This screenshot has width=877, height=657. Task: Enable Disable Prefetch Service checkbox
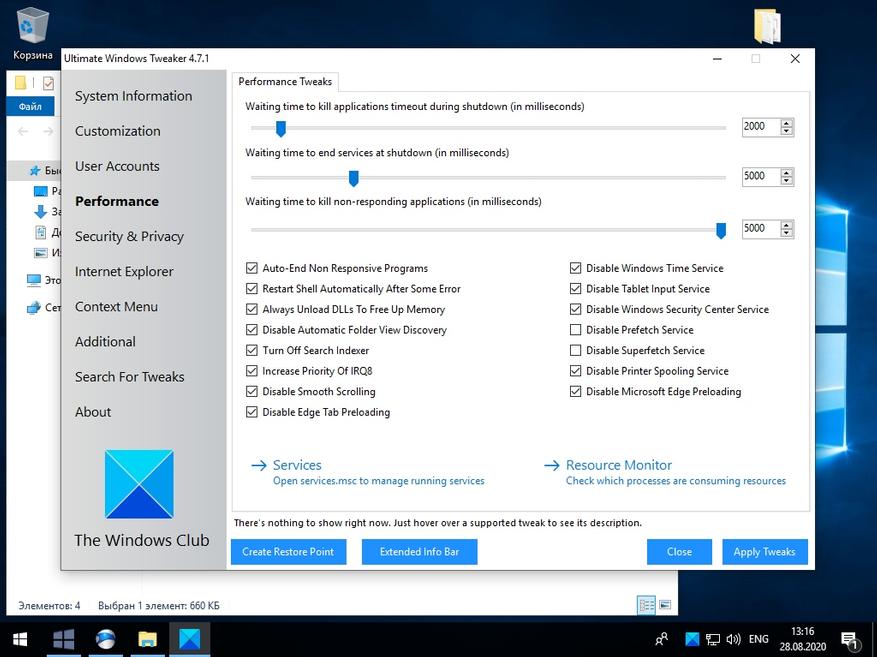[x=575, y=330]
